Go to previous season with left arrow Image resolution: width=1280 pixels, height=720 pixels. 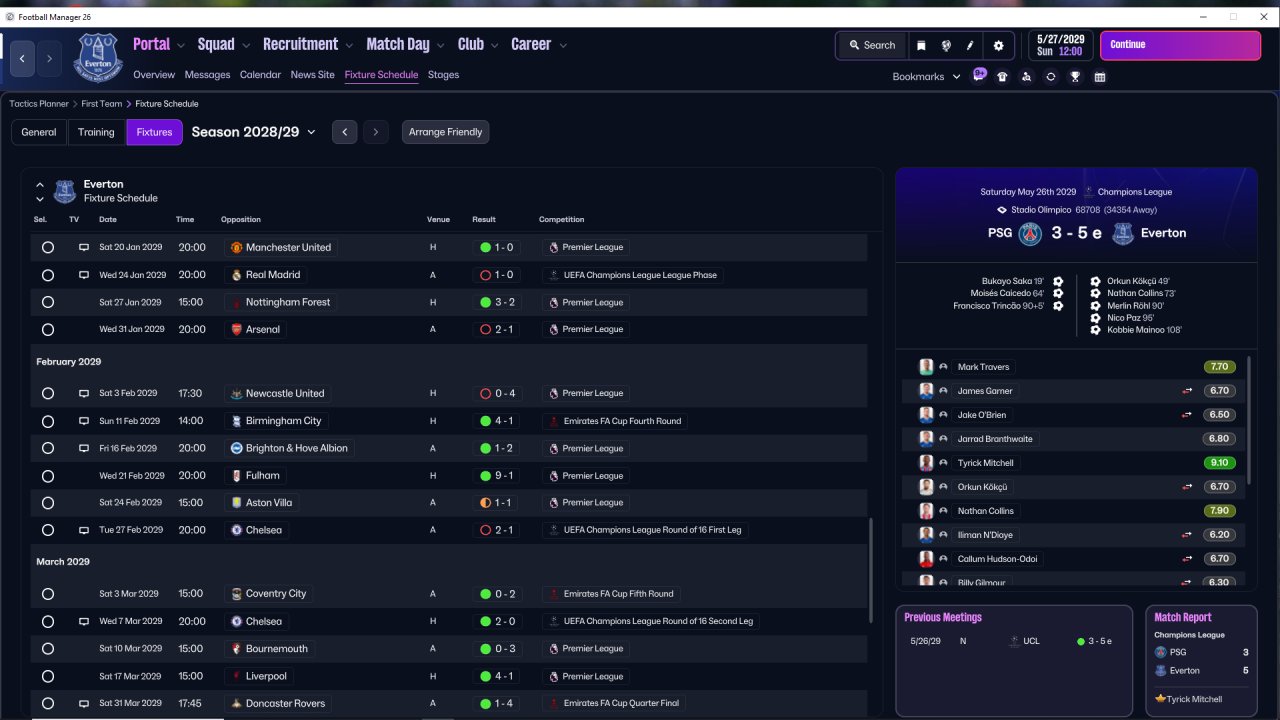tap(344, 132)
